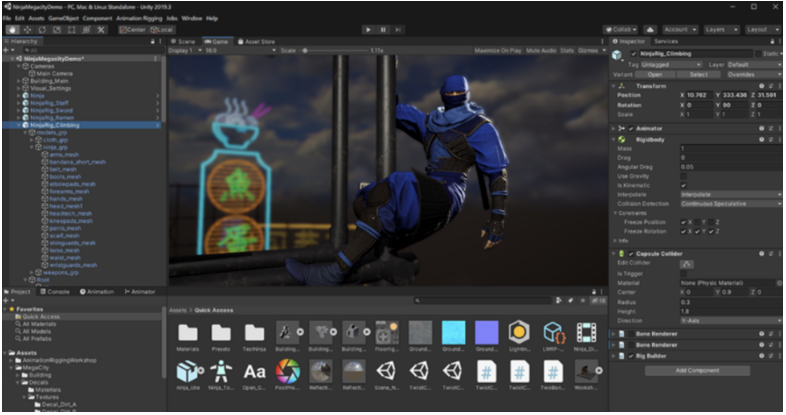This screenshot has width=786, height=415.
Task: Select the Ninja_To avatar asset
Action: click(x=221, y=371)
